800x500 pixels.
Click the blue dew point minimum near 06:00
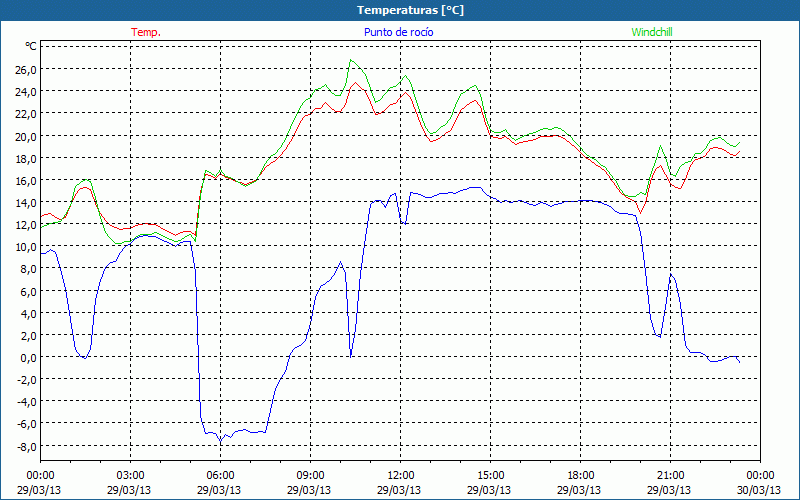point(221,441)
